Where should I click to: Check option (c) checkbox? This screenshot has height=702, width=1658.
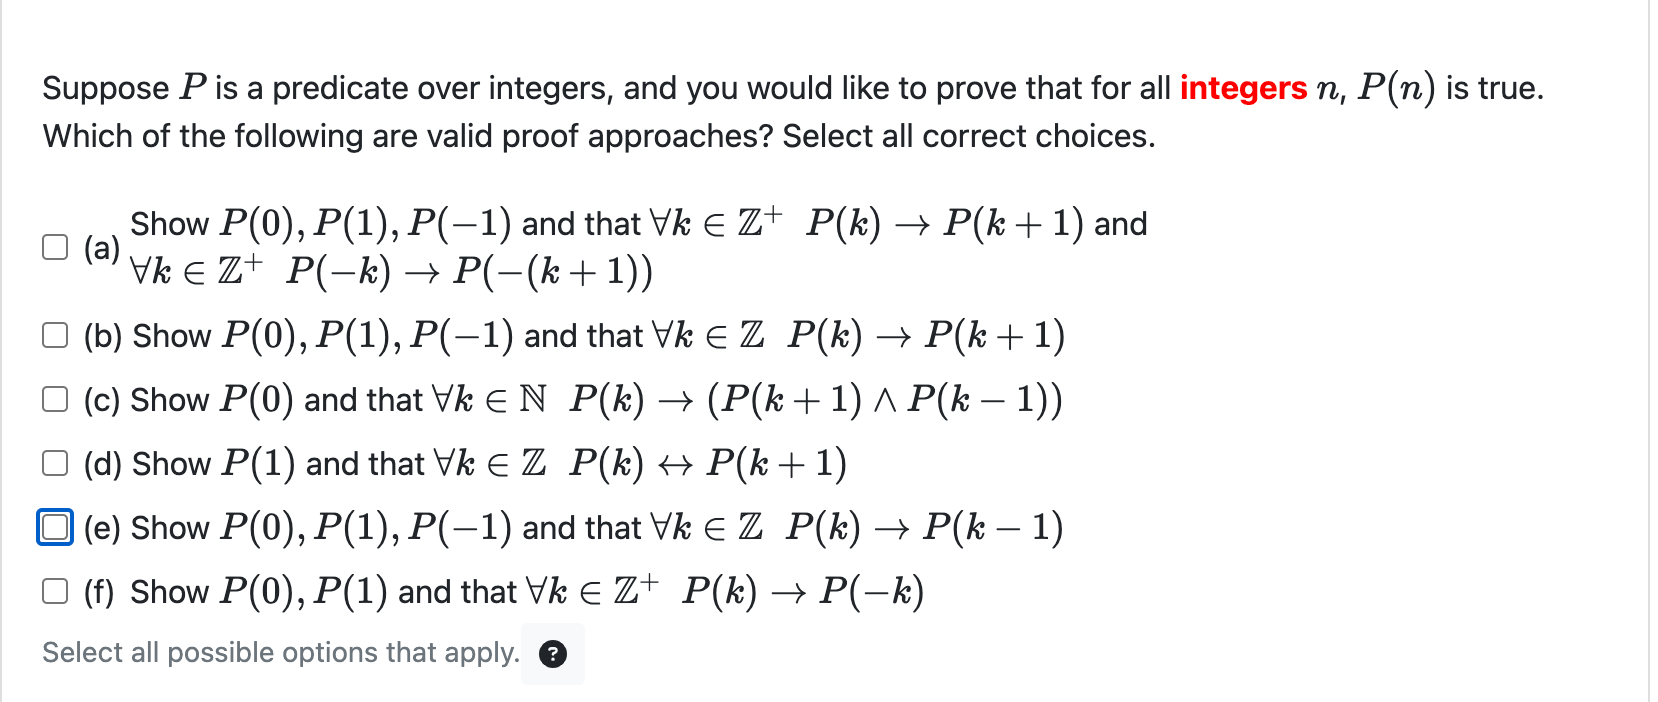pos(55,399)
